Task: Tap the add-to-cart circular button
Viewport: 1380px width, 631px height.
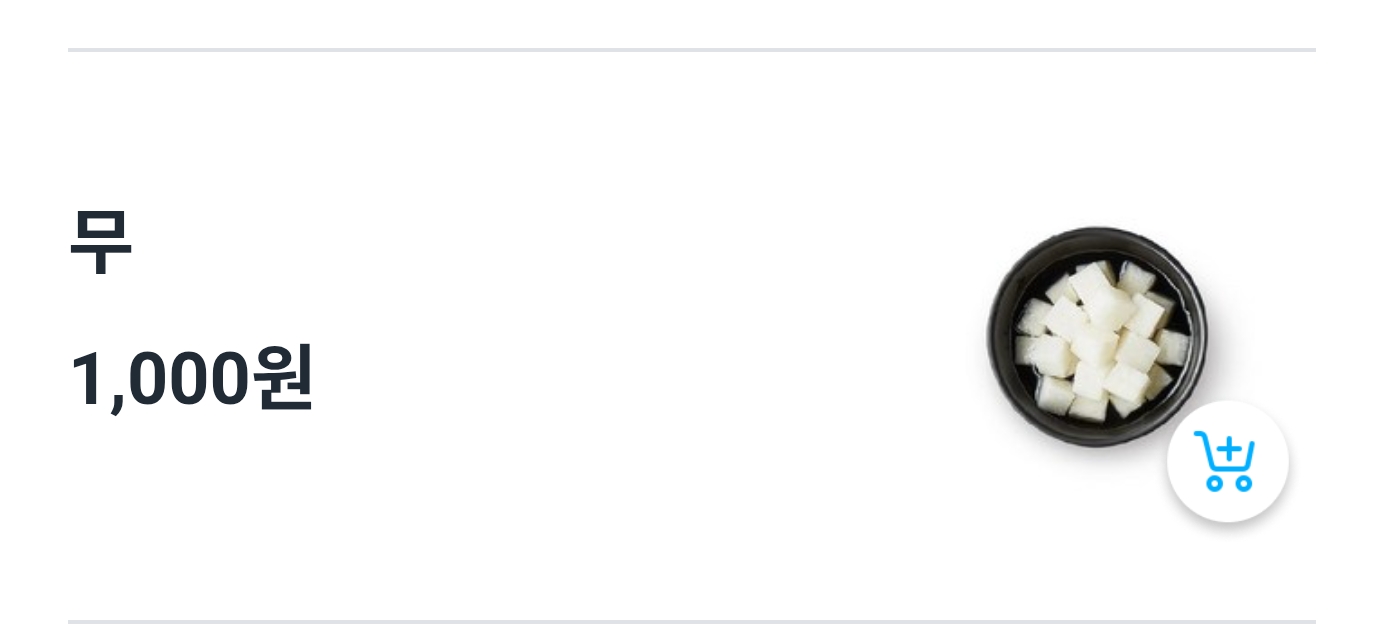Action: point(1227,461)
